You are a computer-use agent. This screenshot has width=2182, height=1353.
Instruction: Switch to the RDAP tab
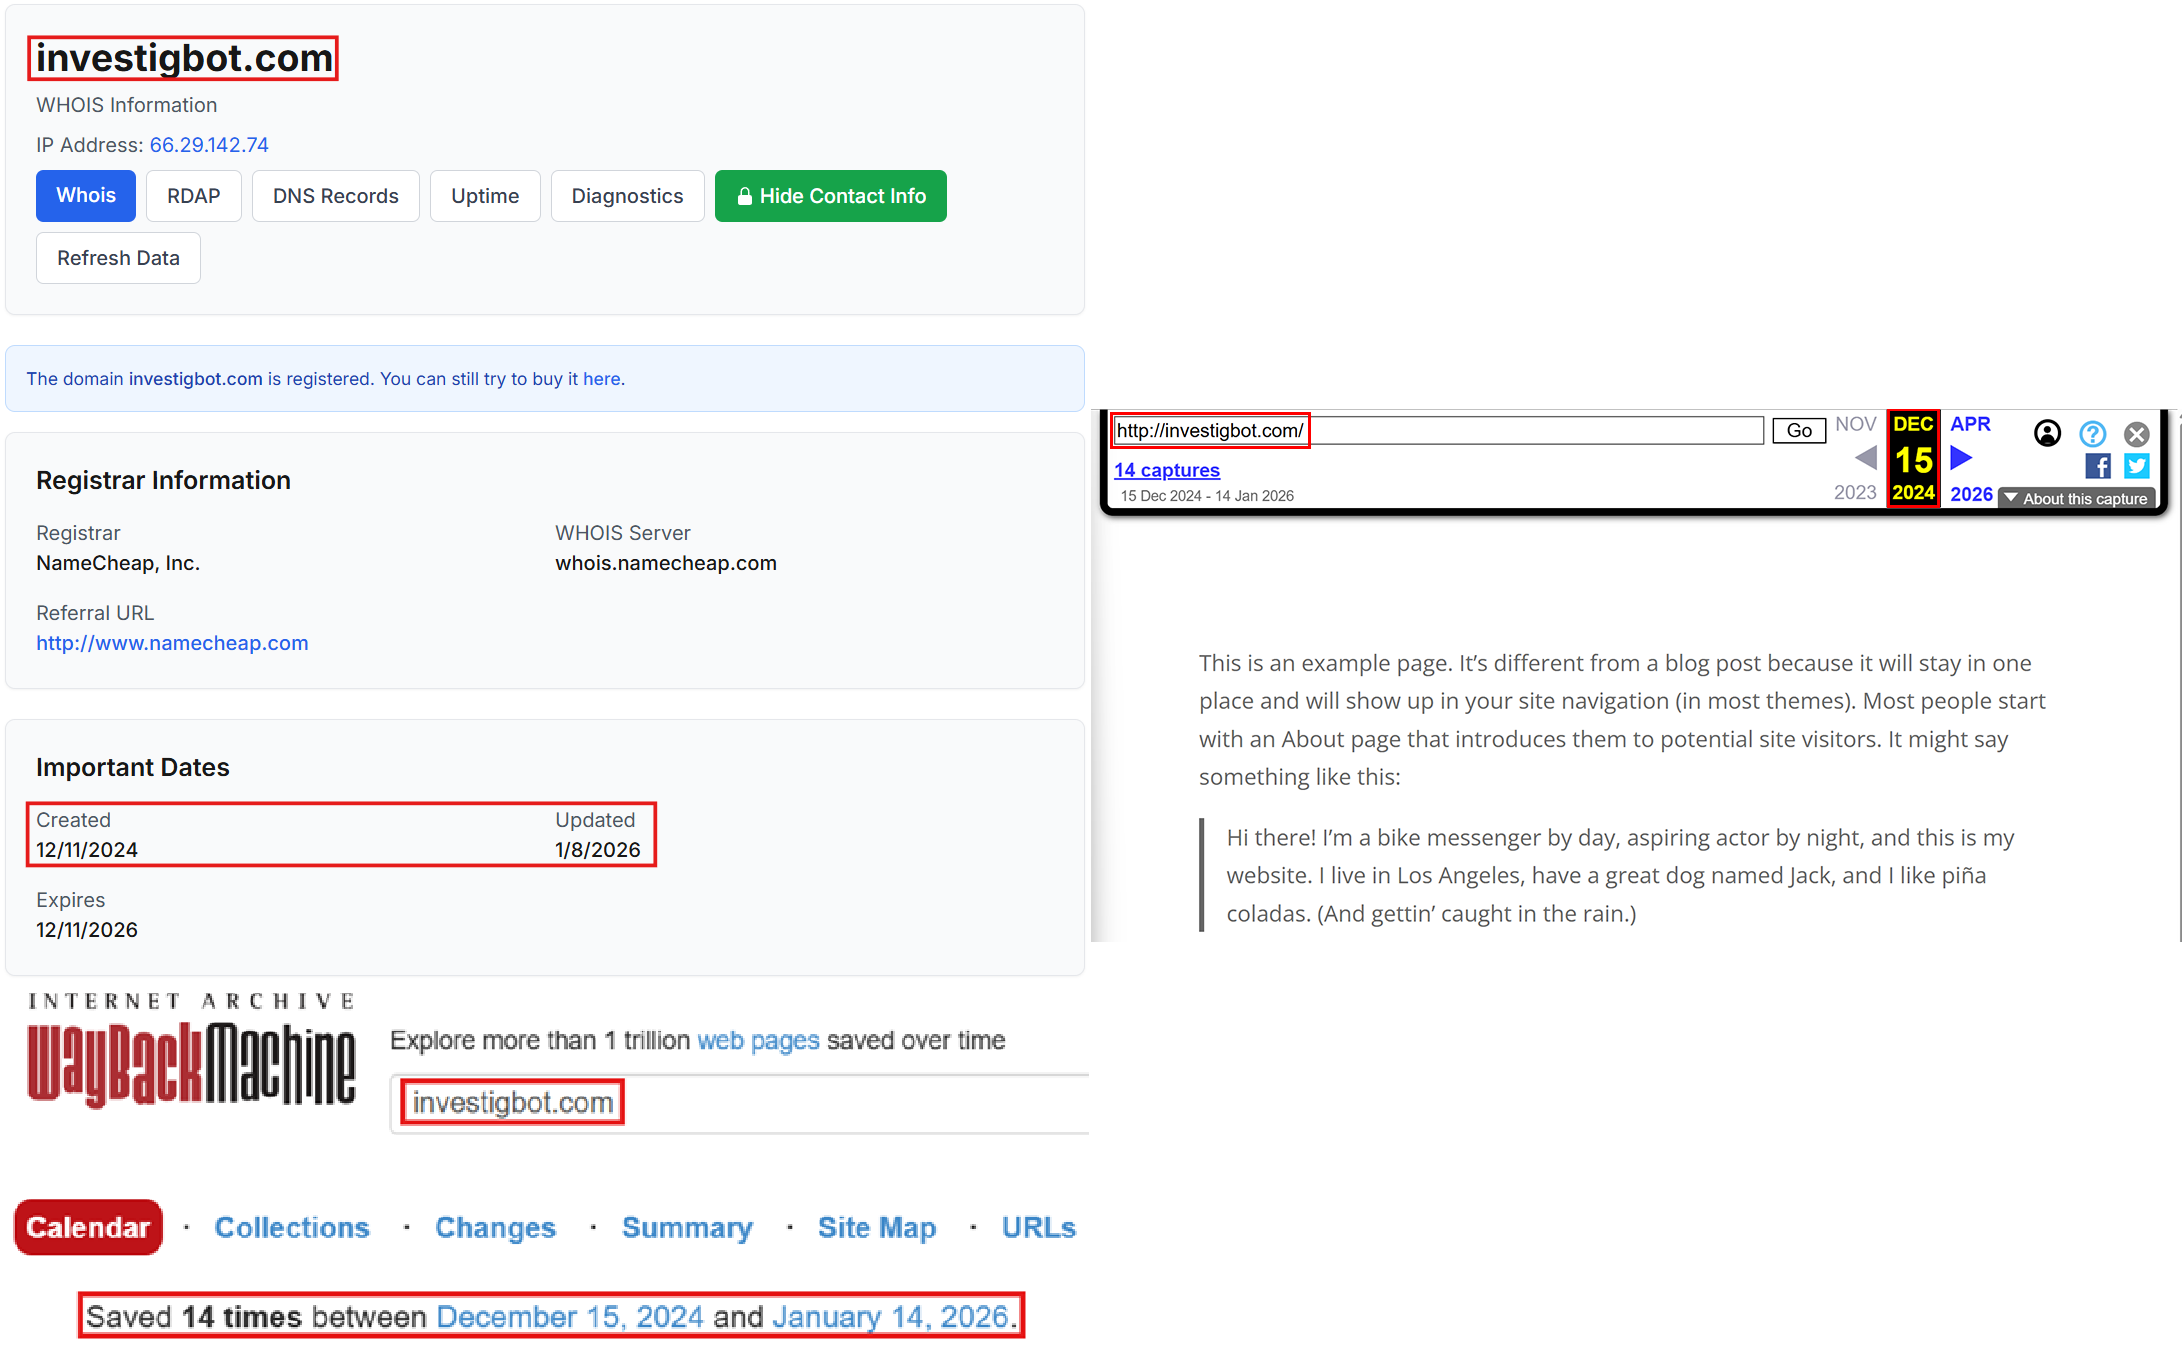tap(193, 196)
